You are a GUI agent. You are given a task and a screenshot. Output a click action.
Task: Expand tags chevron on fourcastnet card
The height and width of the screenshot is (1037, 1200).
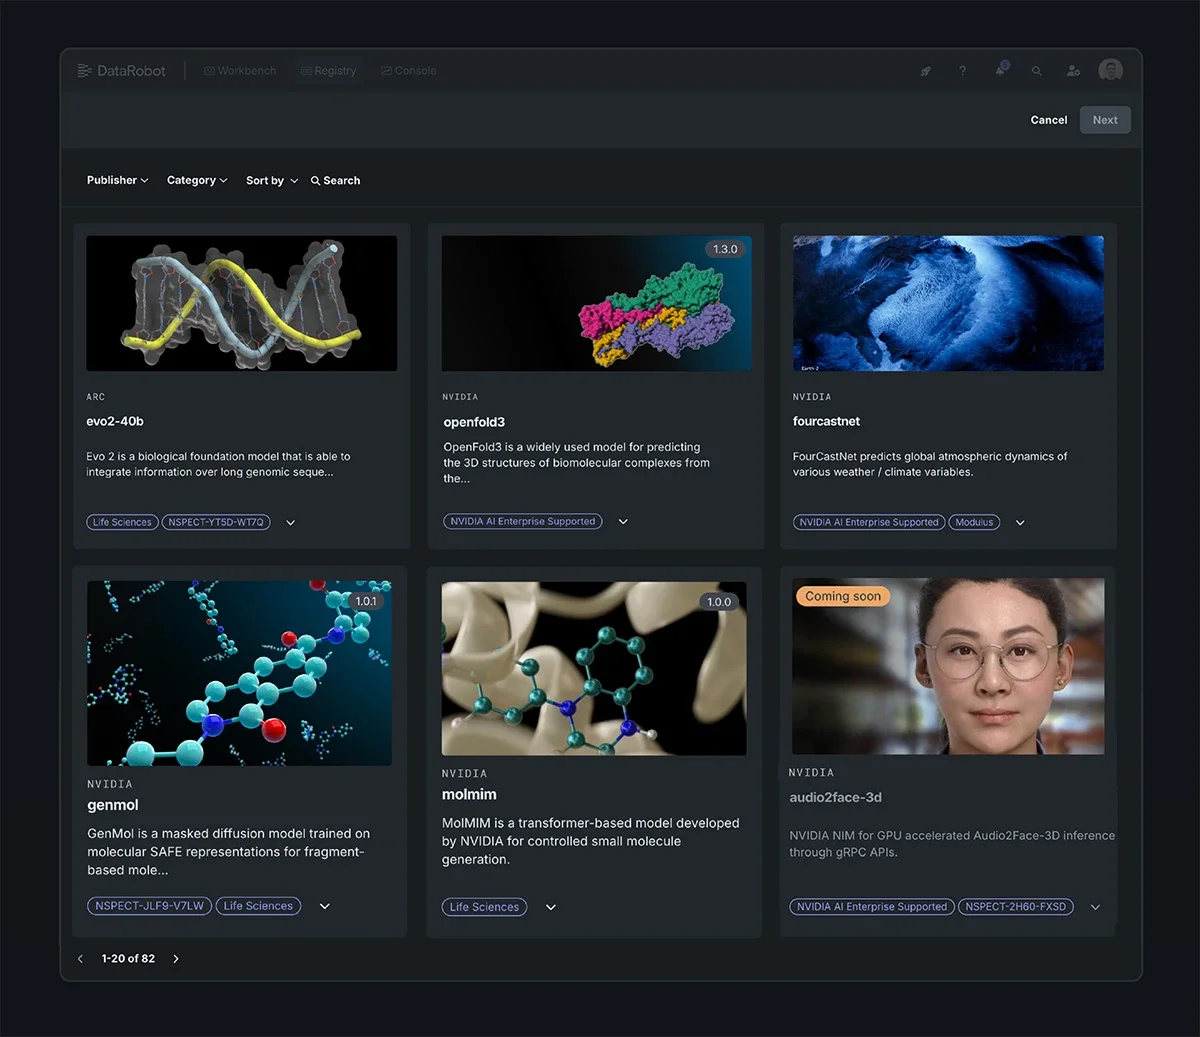click(x=1020, y=522)
